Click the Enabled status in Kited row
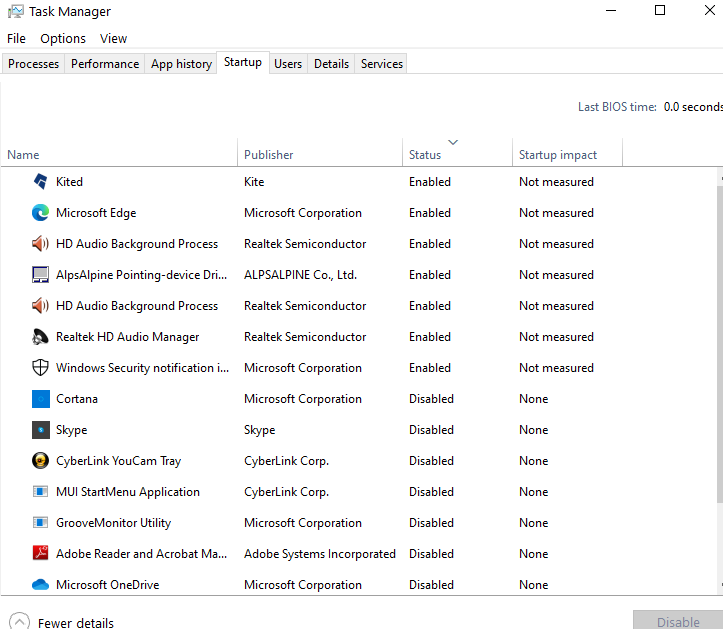 430,182
